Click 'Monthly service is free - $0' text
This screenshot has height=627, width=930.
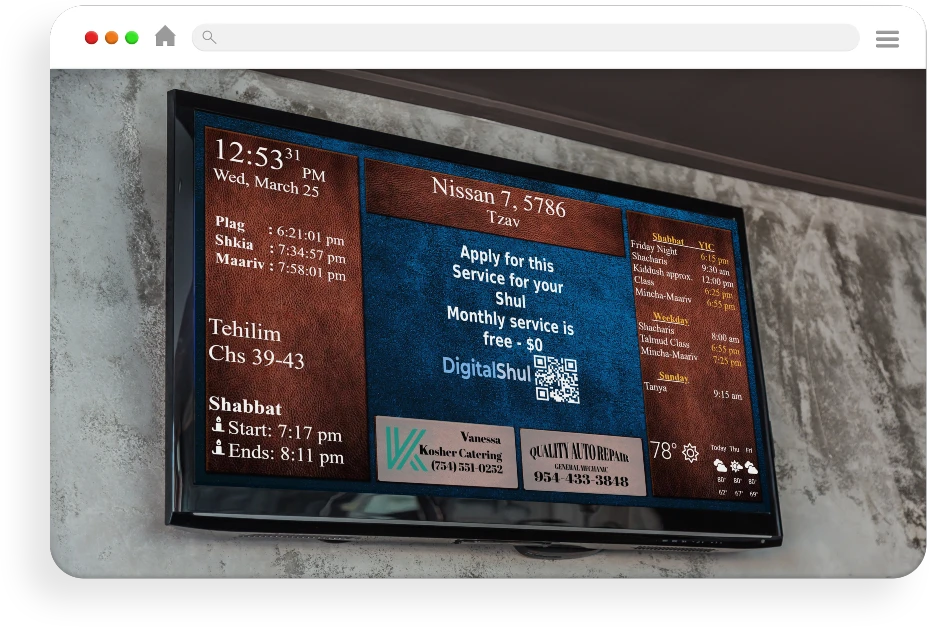[511, 329]
